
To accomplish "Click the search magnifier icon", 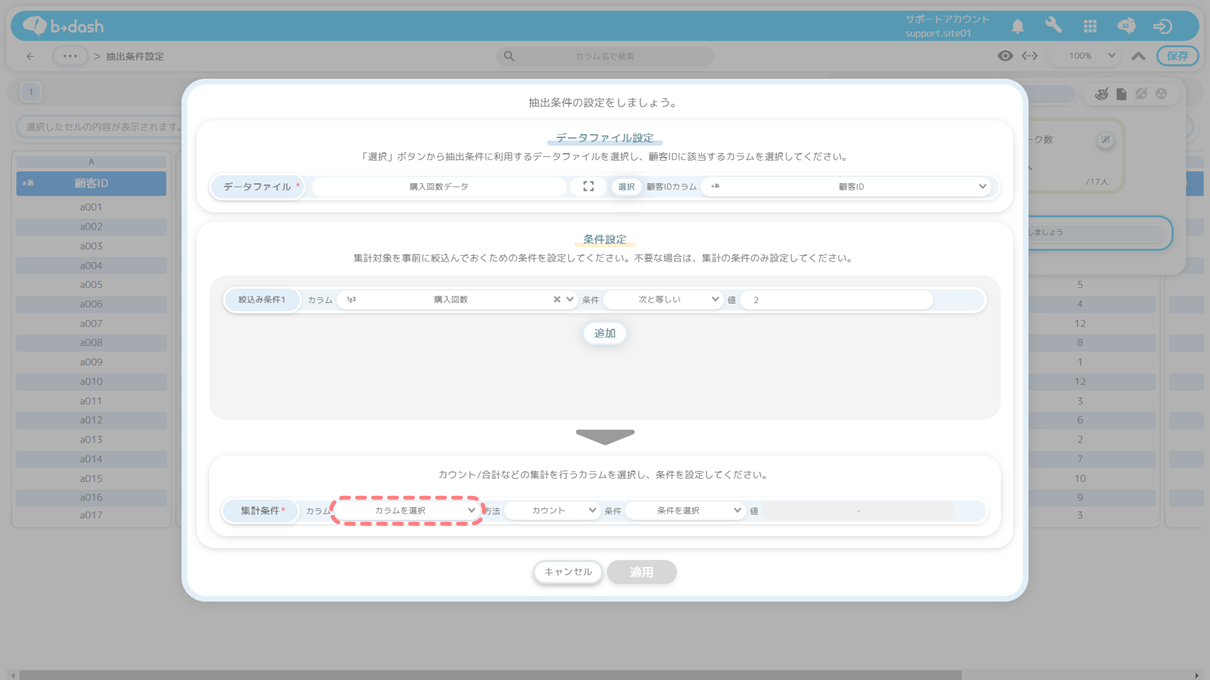I will pos(509,56).
